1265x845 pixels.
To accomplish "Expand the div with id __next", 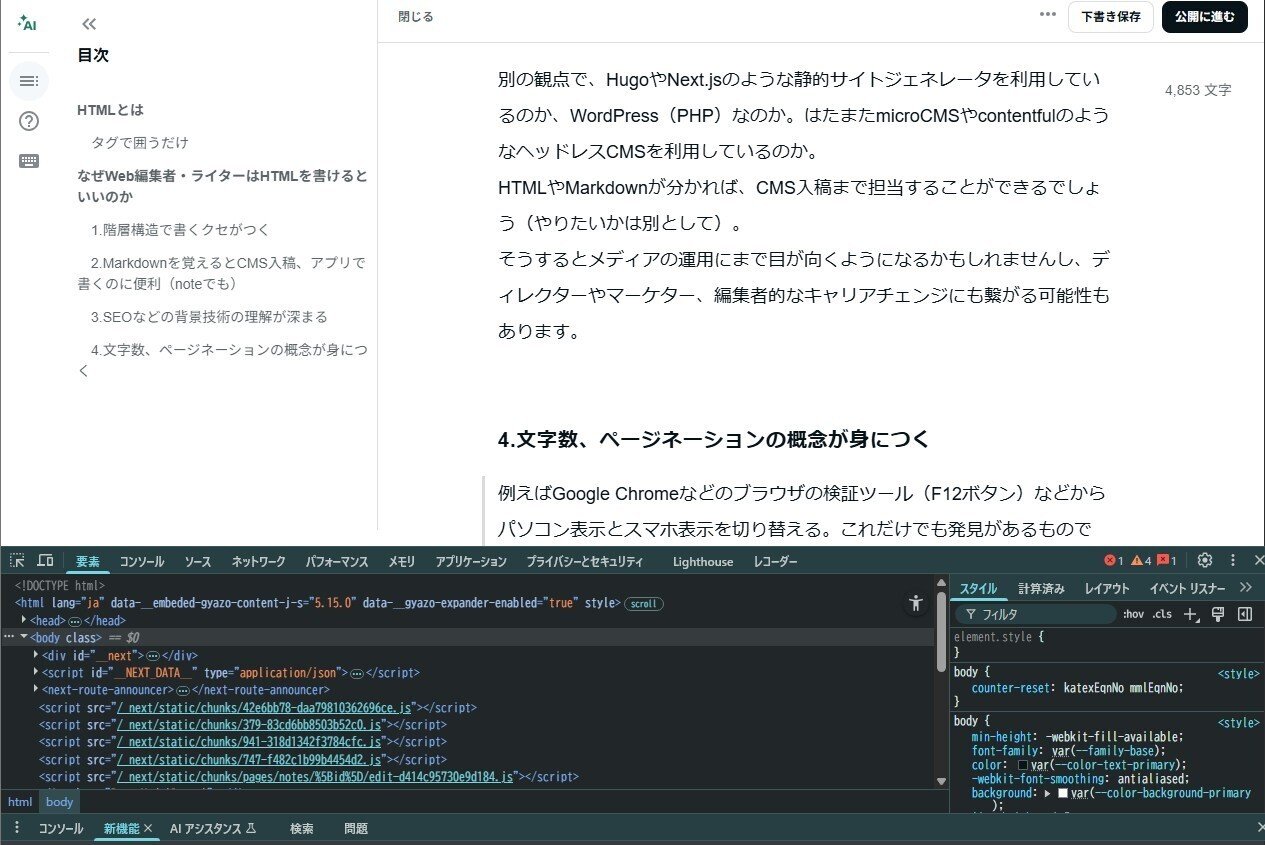I will pyautogui.click(x=36, y=655).
